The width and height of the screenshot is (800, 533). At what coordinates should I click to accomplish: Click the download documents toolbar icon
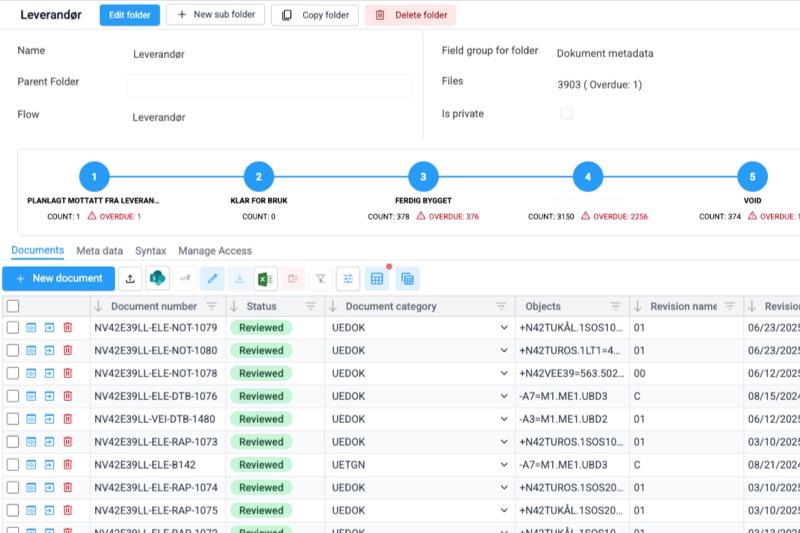239,278
